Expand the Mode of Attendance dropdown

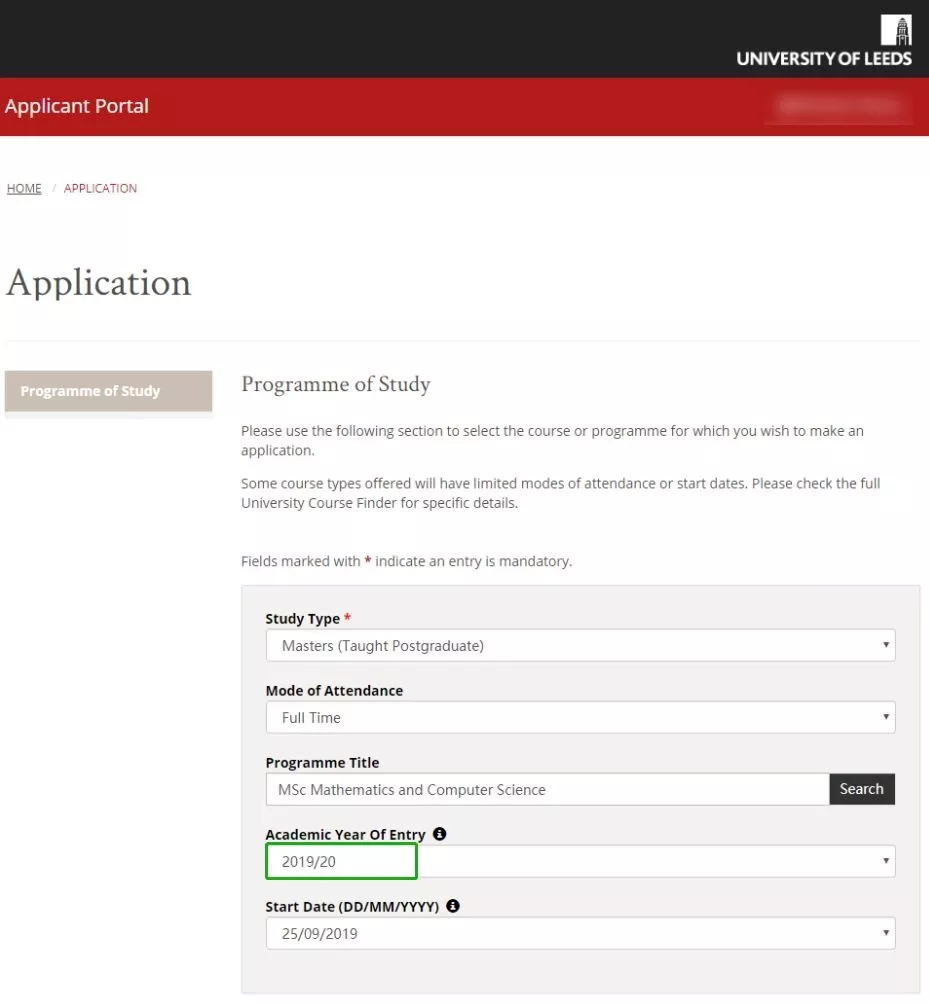[580, 718]
